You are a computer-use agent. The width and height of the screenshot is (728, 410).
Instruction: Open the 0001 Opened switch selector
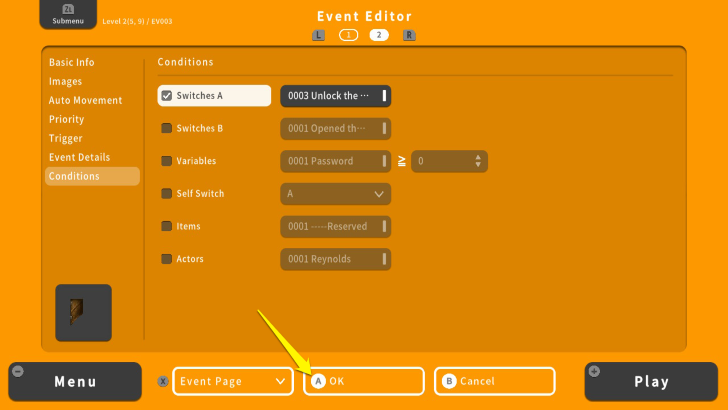[336, 129]
